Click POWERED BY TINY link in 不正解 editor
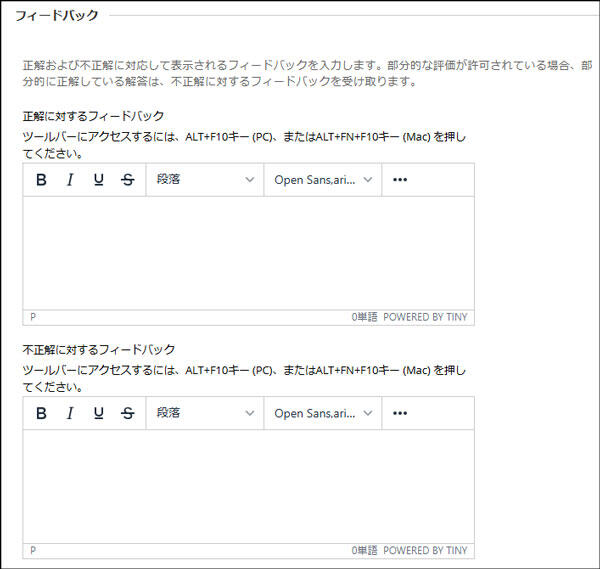 [x=425, y=551]
